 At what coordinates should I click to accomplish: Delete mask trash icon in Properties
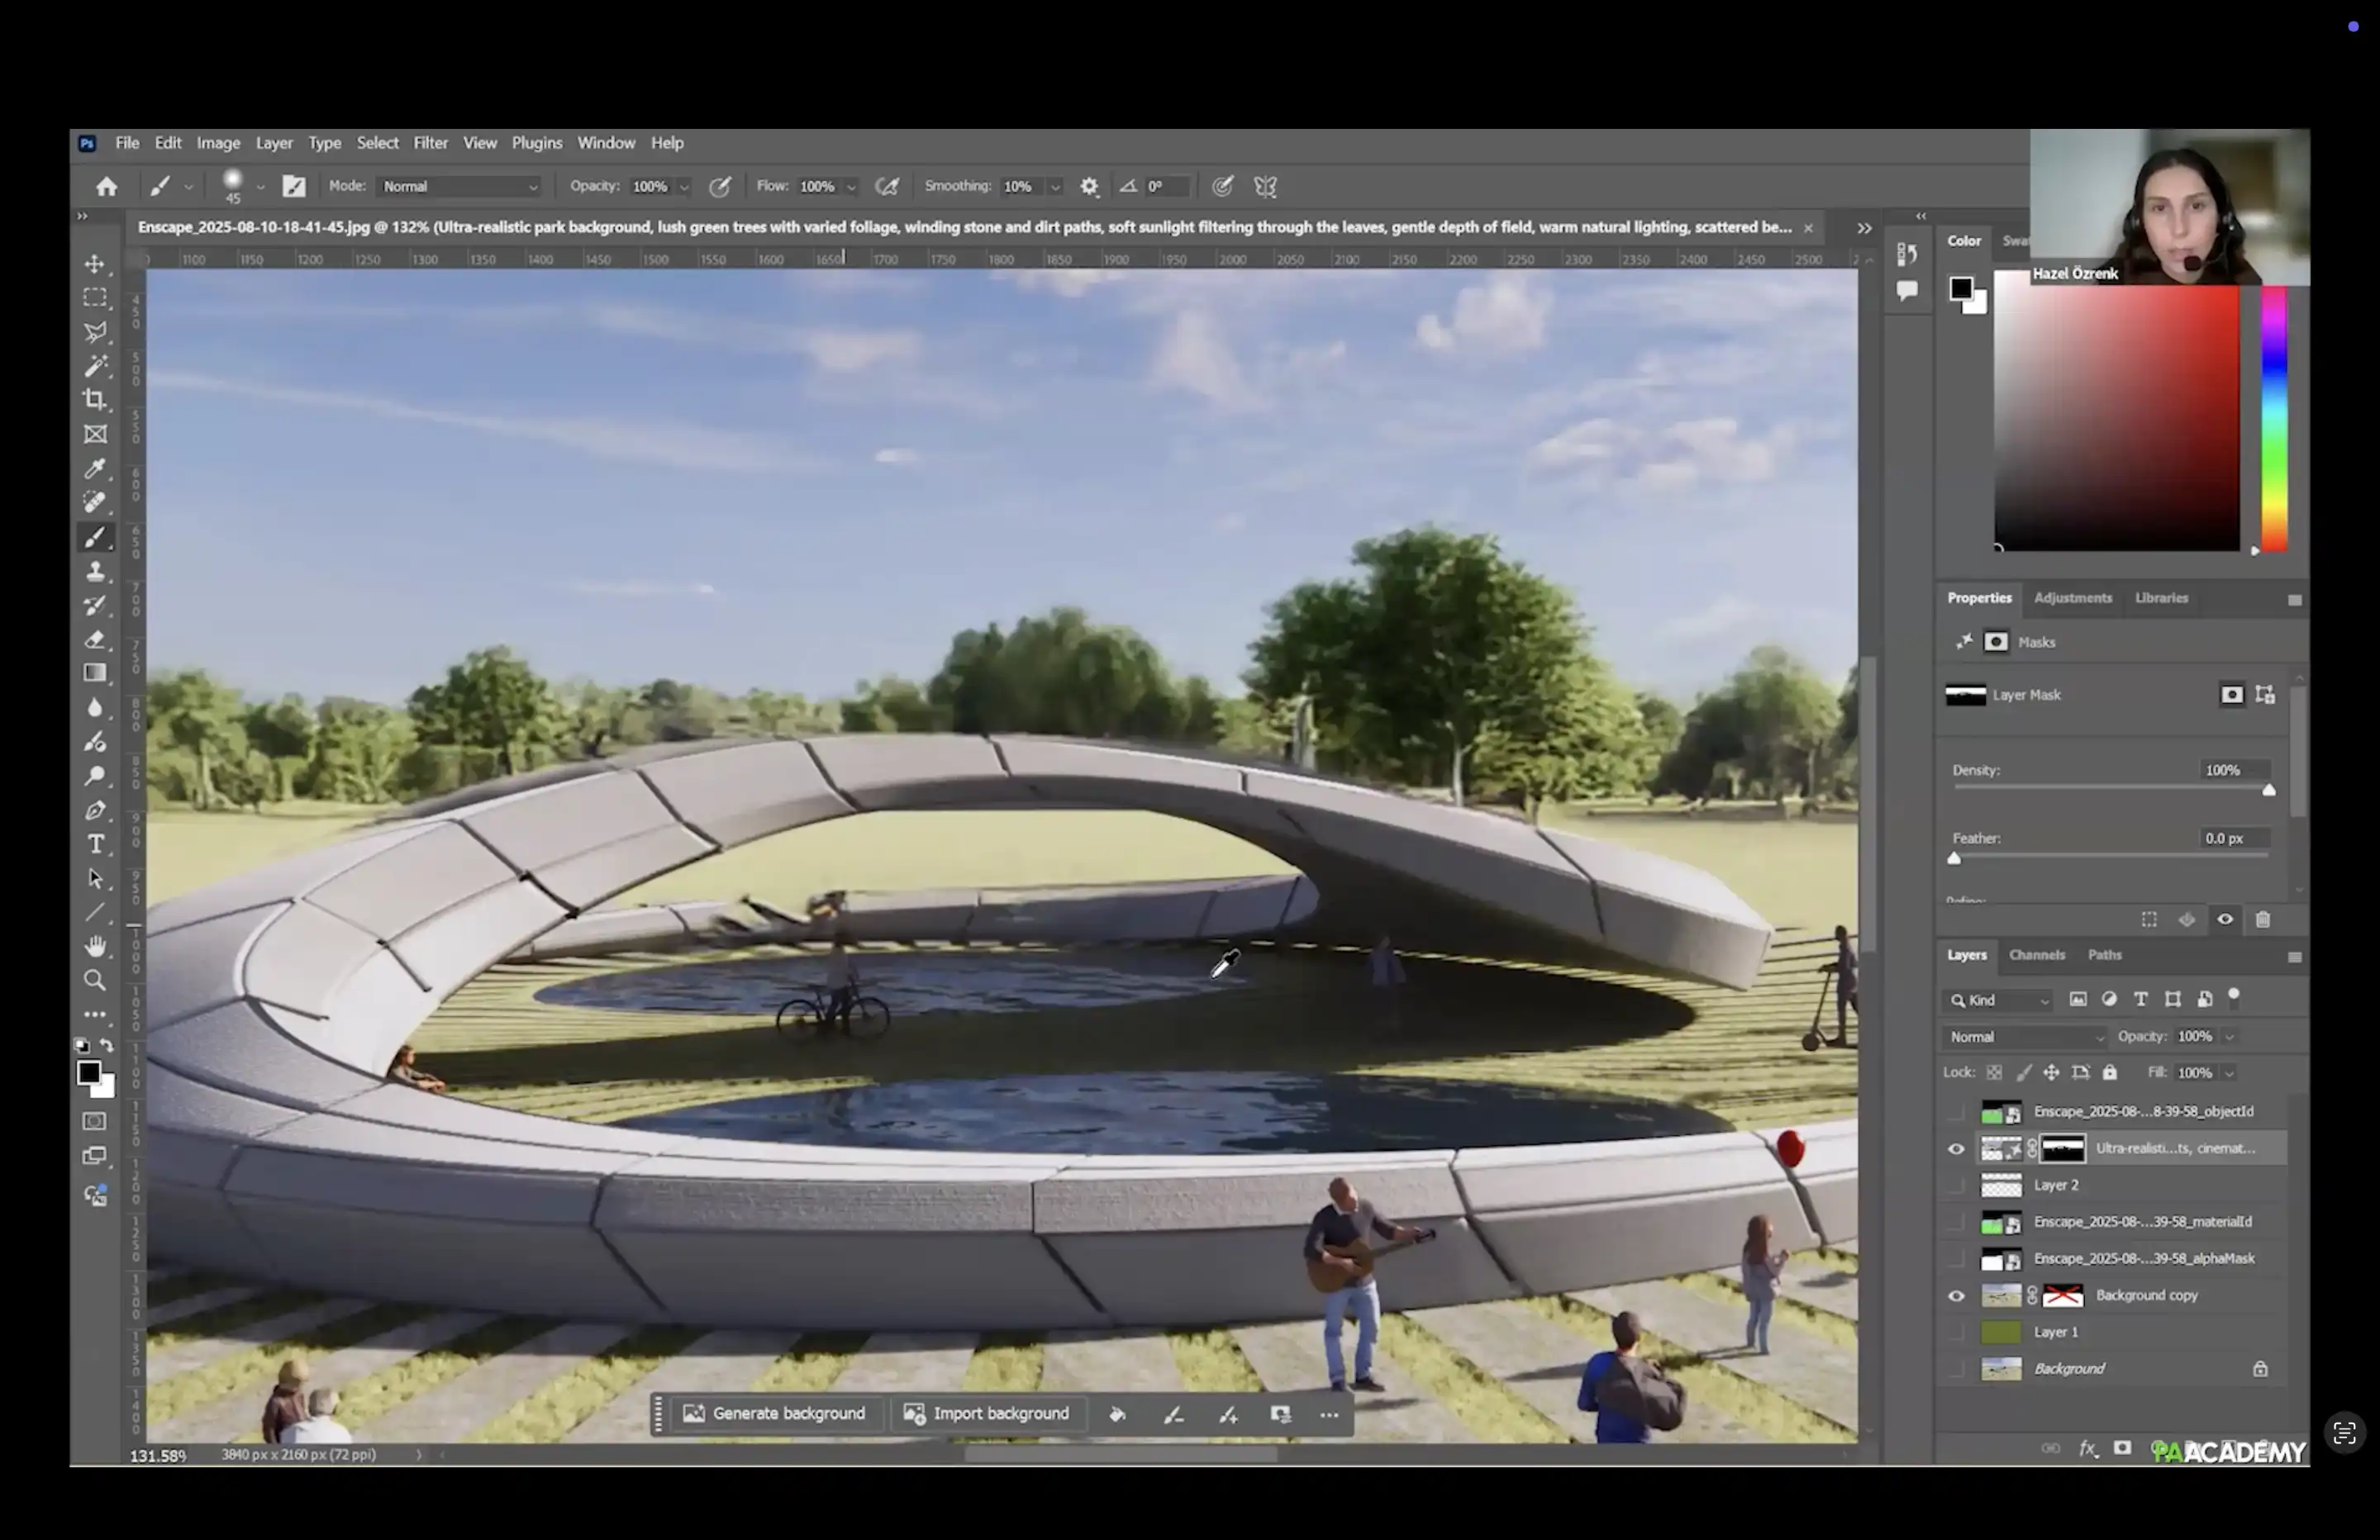[2263, 919]
